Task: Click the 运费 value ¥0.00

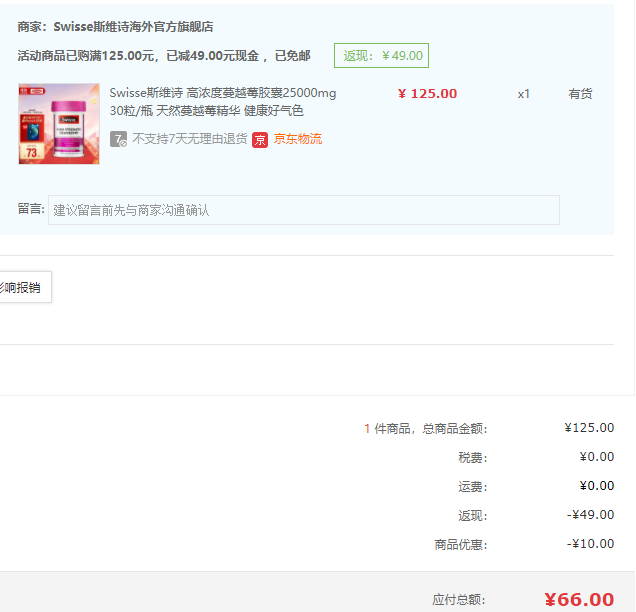Action: coord(597,486)
